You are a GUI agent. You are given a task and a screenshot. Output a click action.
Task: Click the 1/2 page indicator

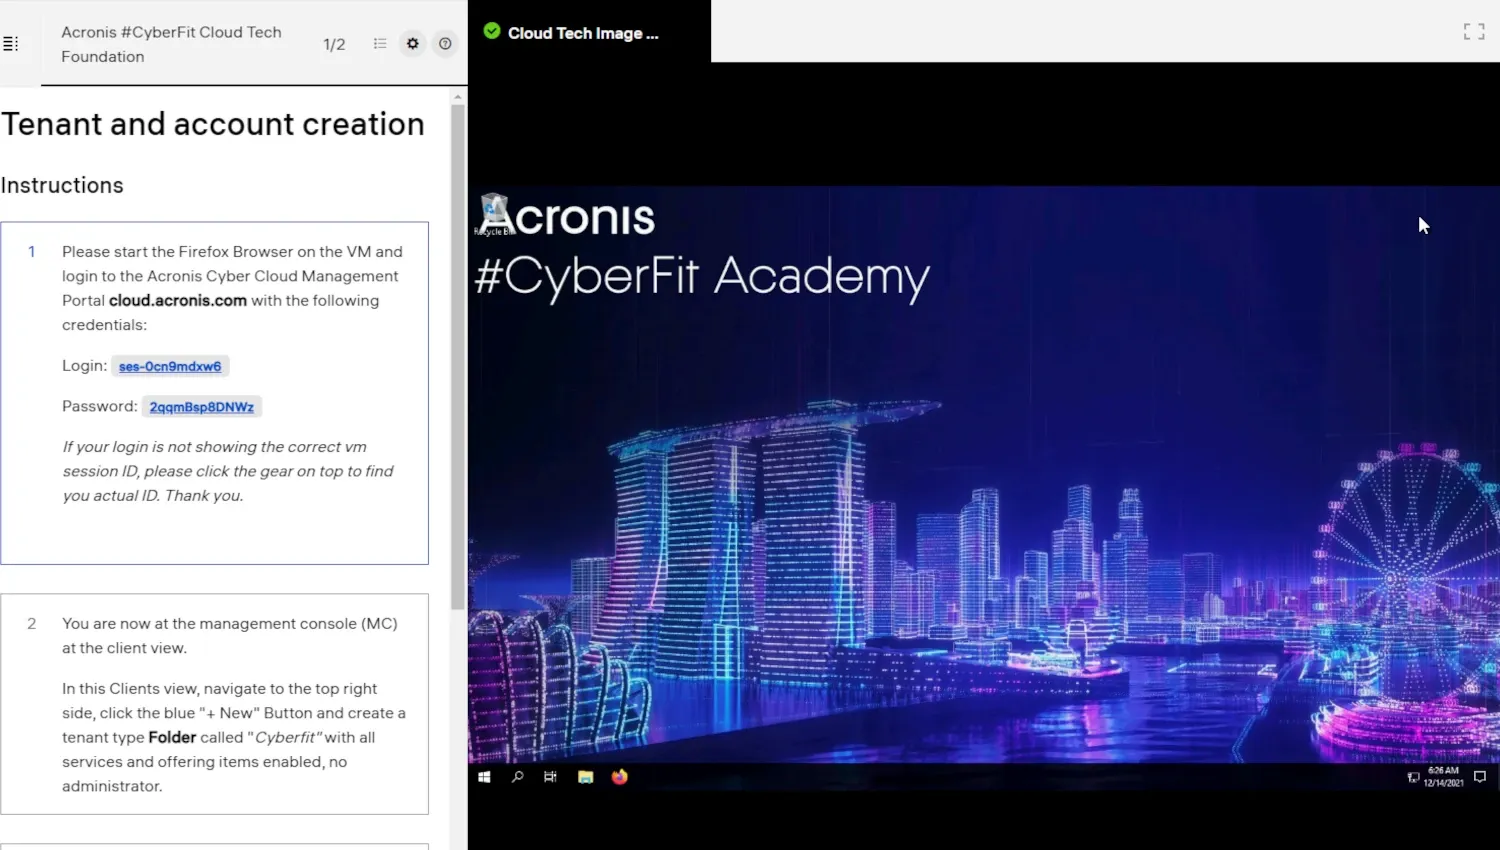tap(334, 44)
